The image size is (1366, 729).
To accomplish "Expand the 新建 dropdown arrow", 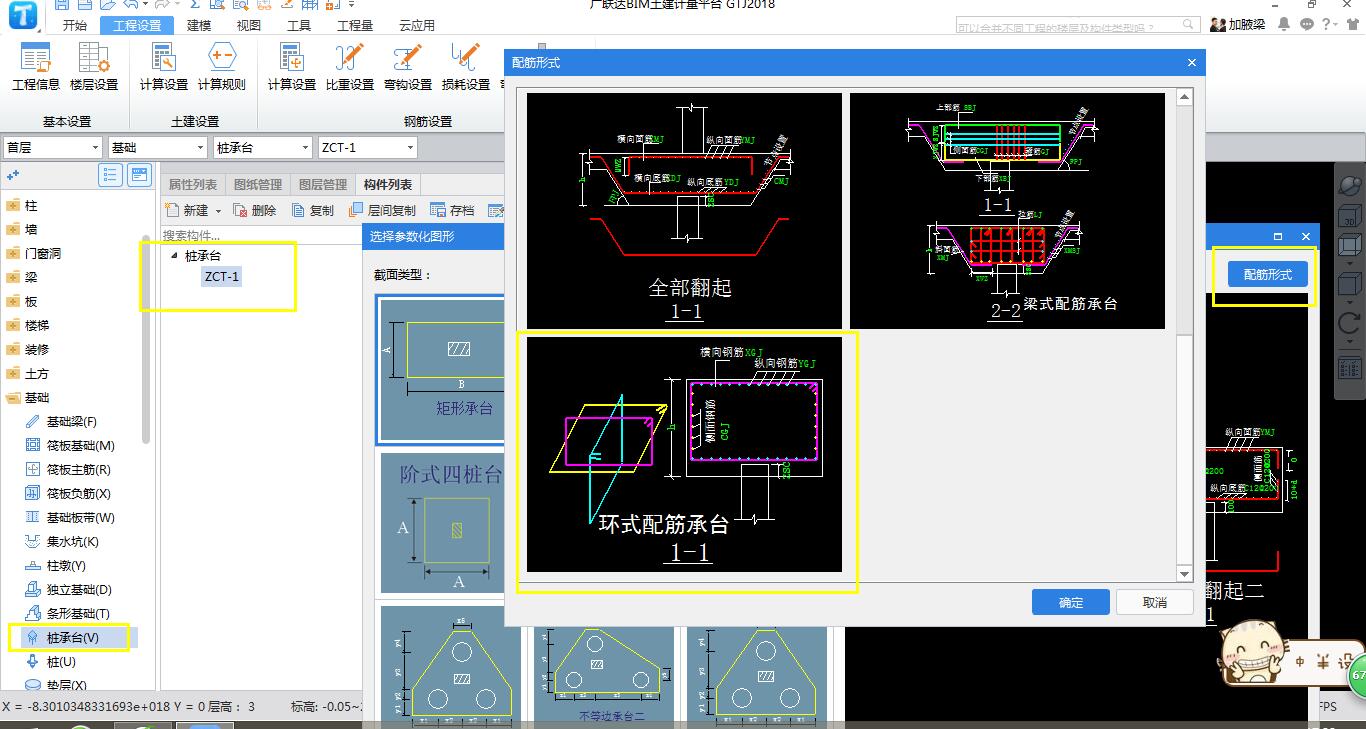I will click(x=218, y=211).
